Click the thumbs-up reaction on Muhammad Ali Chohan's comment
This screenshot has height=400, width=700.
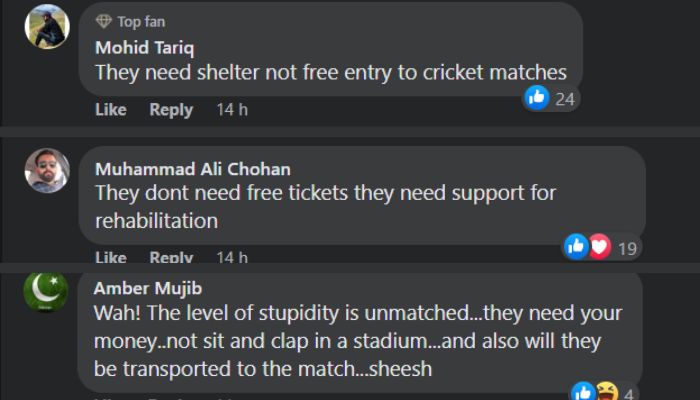point(577,246)
